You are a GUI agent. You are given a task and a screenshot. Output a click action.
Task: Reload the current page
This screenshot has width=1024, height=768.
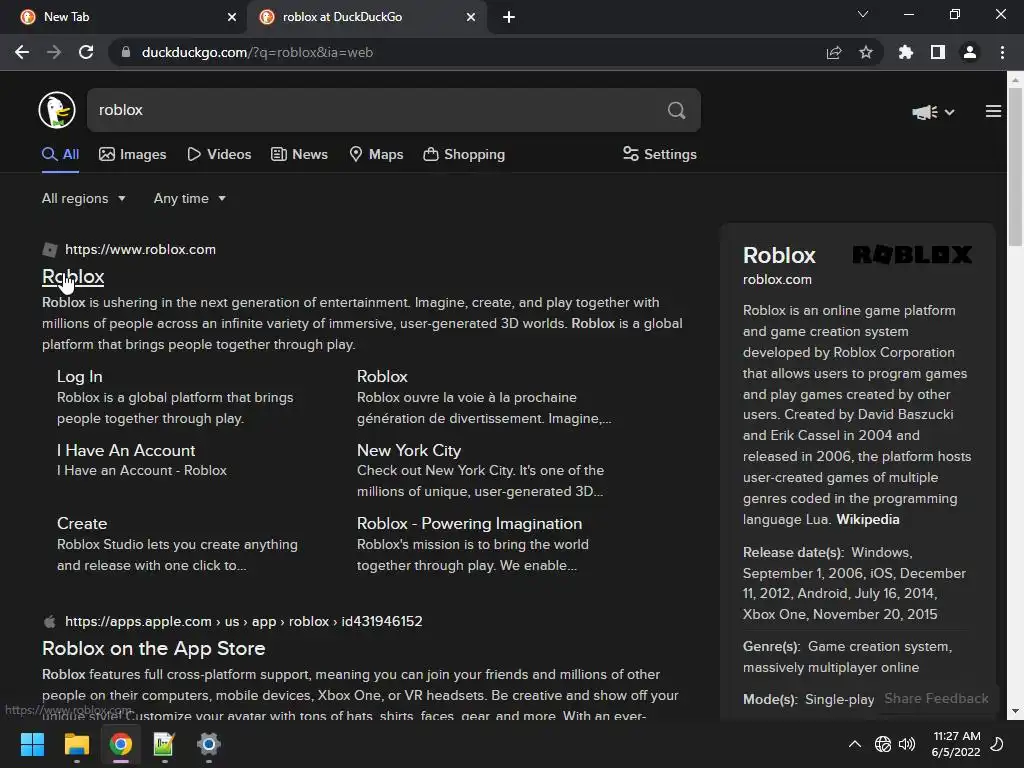[86, 52]
